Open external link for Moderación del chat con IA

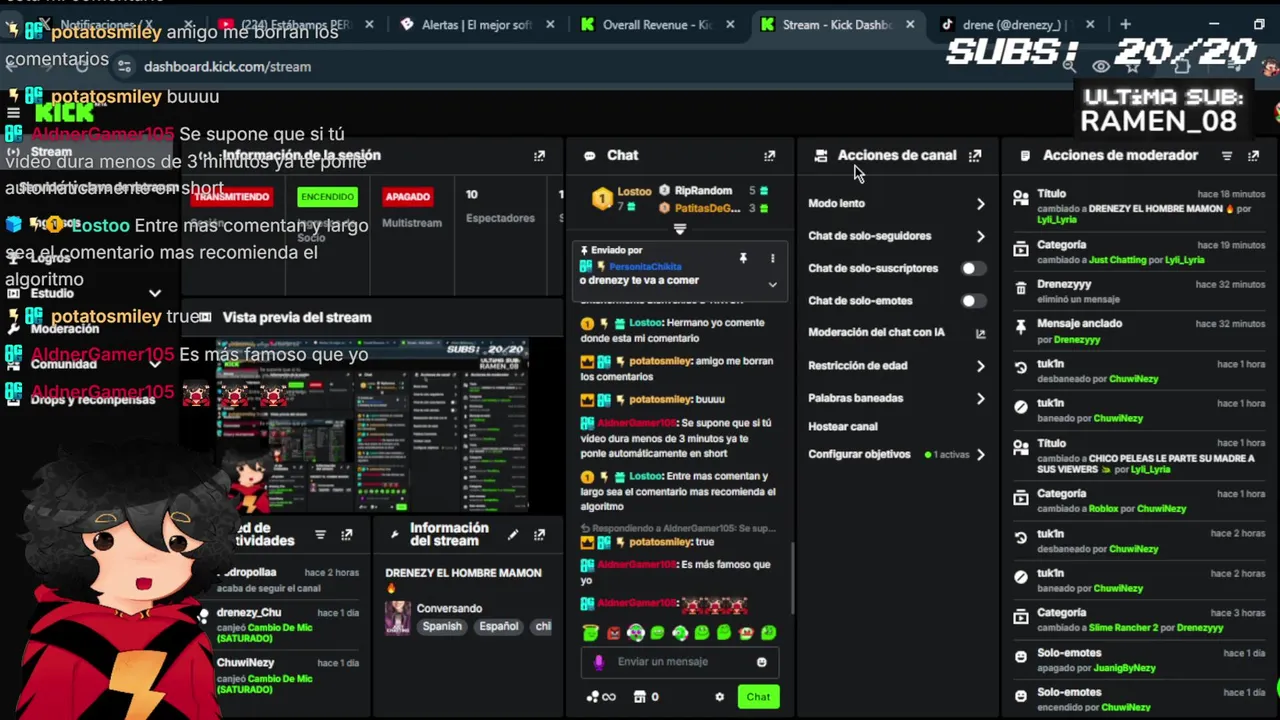pyautogui.click(x=980, y=333)
